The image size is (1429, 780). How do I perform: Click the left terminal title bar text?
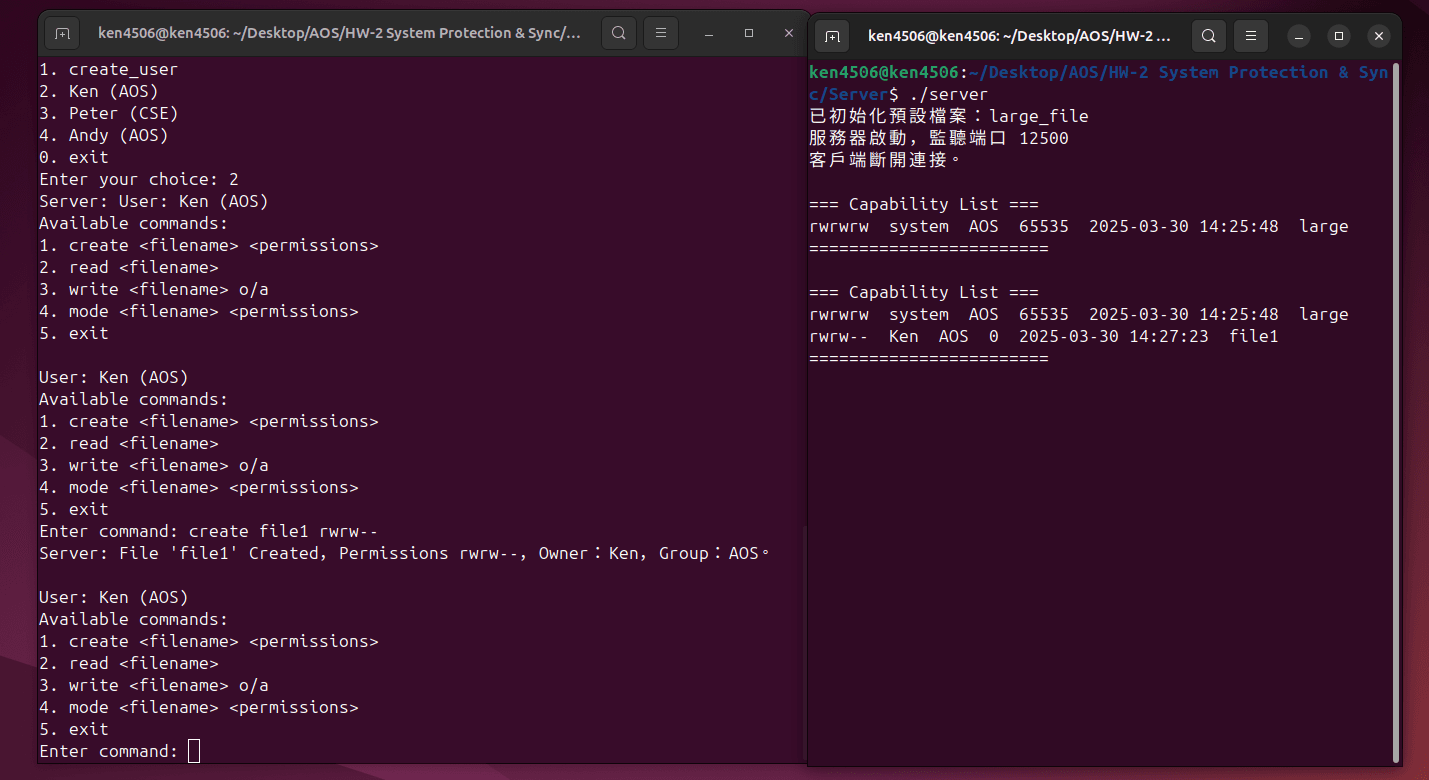pyautogui.click(x=339, y=33)
